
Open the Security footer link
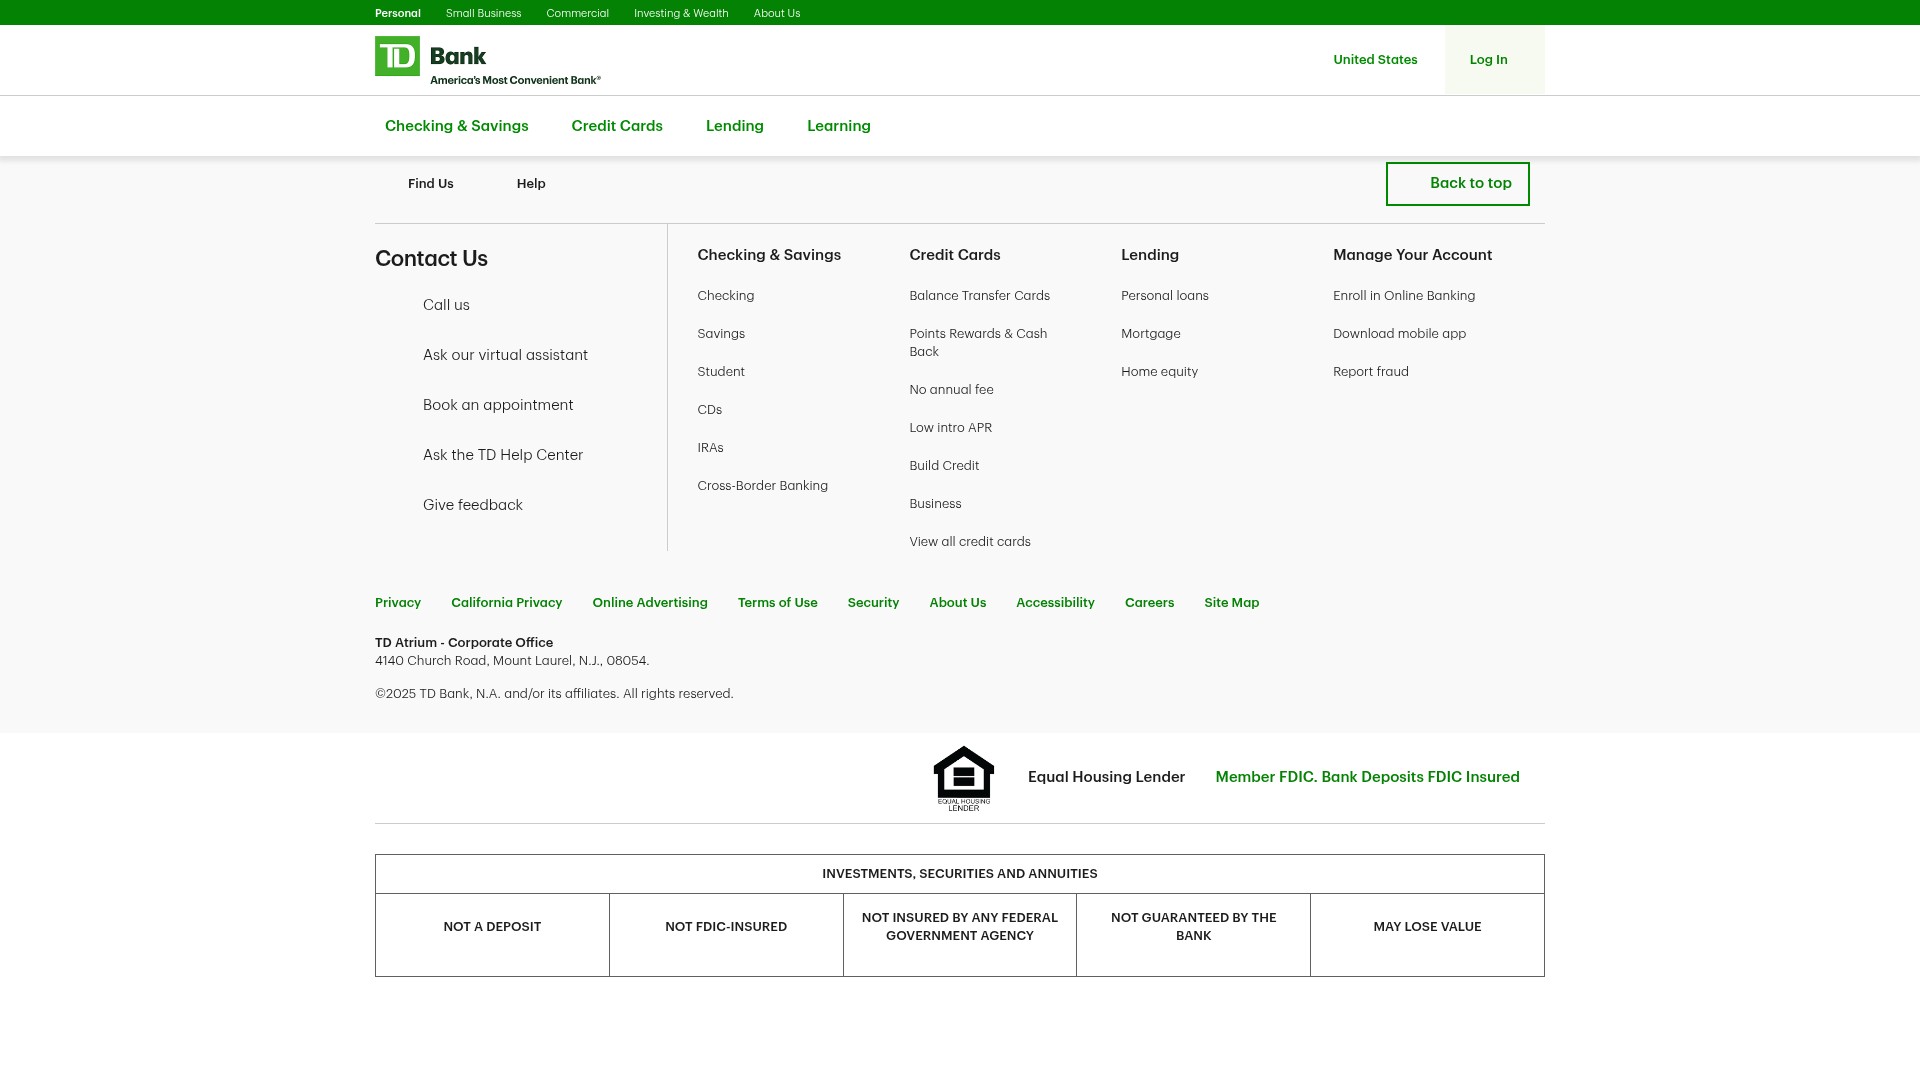coord(873,603)
